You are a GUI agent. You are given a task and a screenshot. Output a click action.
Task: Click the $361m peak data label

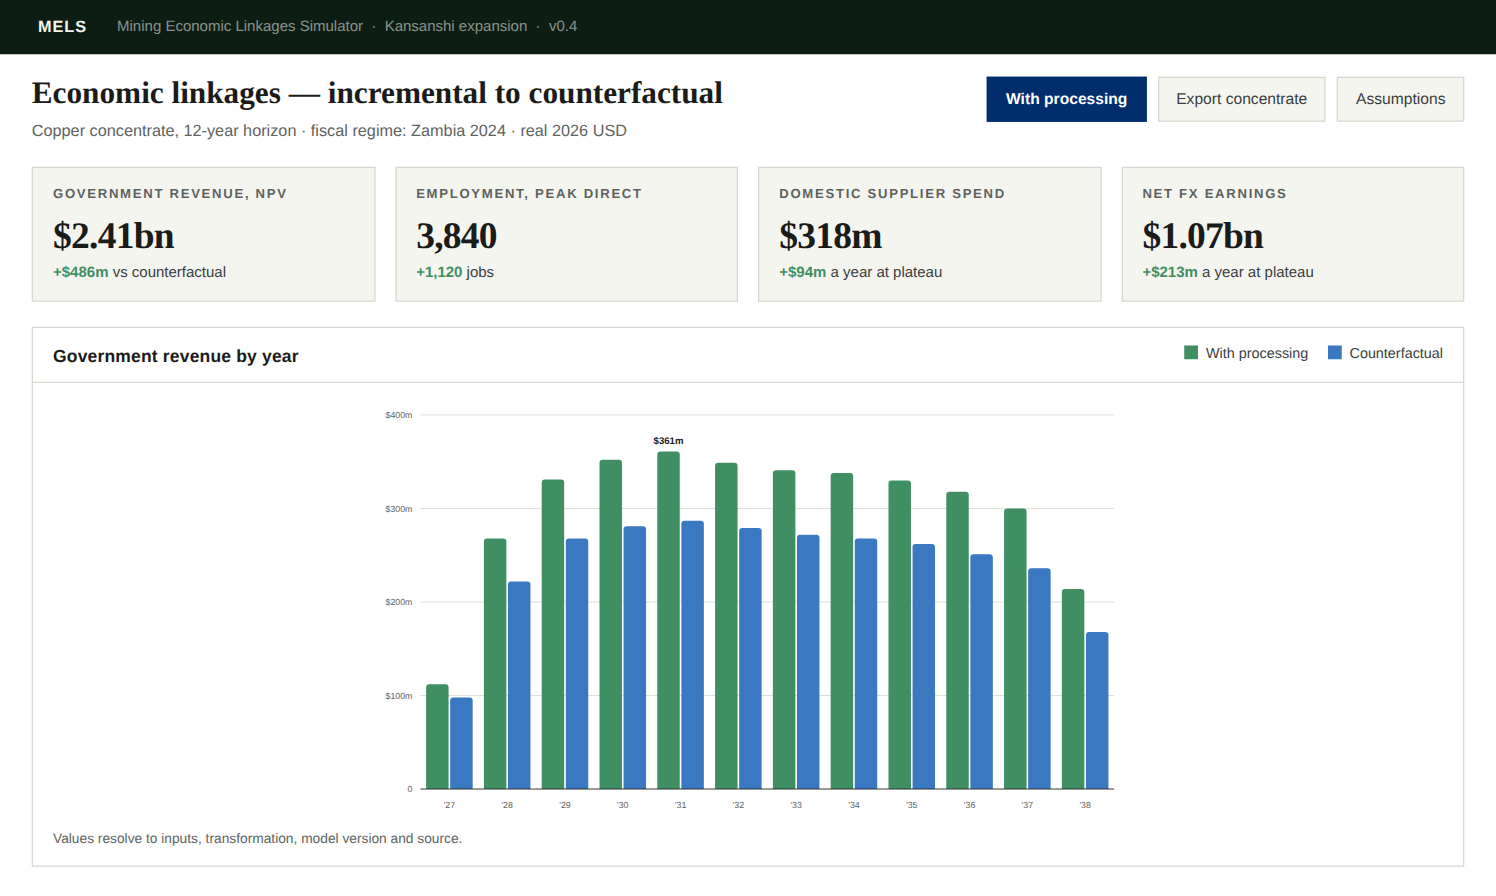(x=668, y=441)
